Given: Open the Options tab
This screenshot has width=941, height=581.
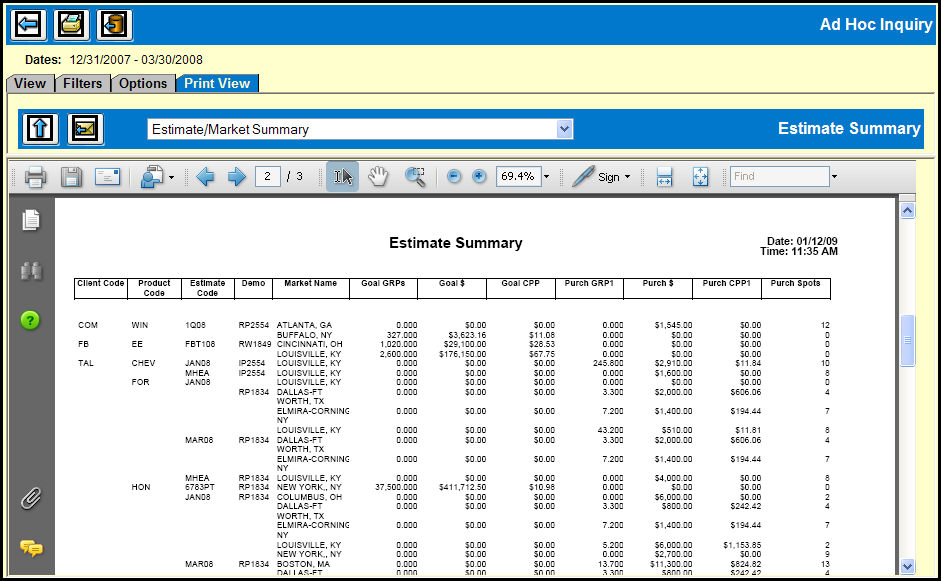Looking at the screenshot, I should click(143, 83).
